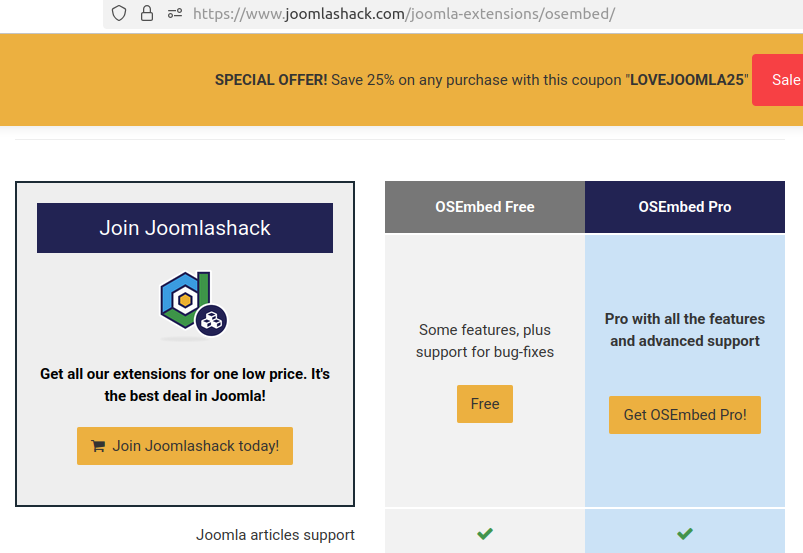This screenshot has height=553, width=803.
Task: Click the Get OSEmbed Pro! button
Action: [685, 415]
